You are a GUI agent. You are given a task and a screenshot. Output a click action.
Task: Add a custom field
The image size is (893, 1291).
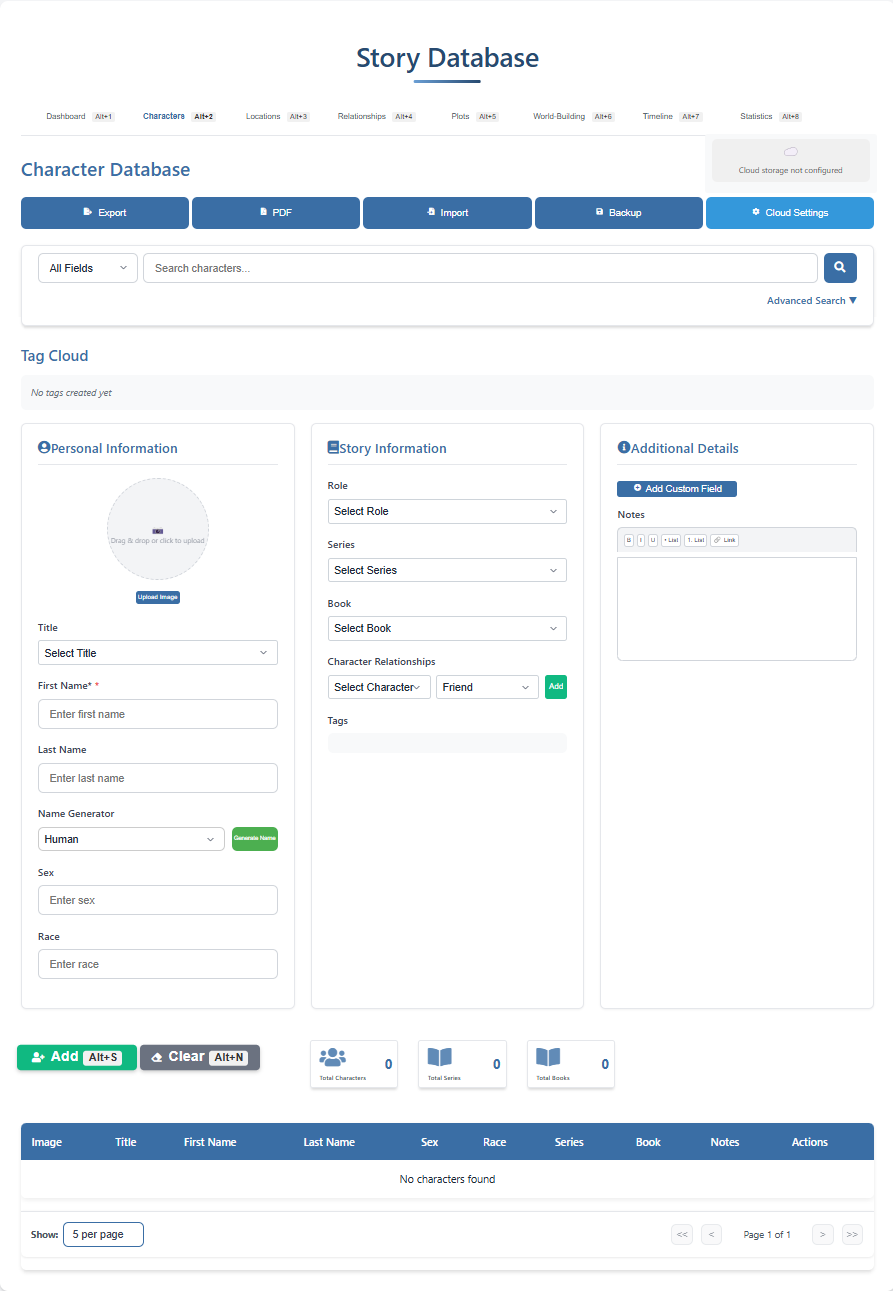pyautogui.click(x=677, y=488)
